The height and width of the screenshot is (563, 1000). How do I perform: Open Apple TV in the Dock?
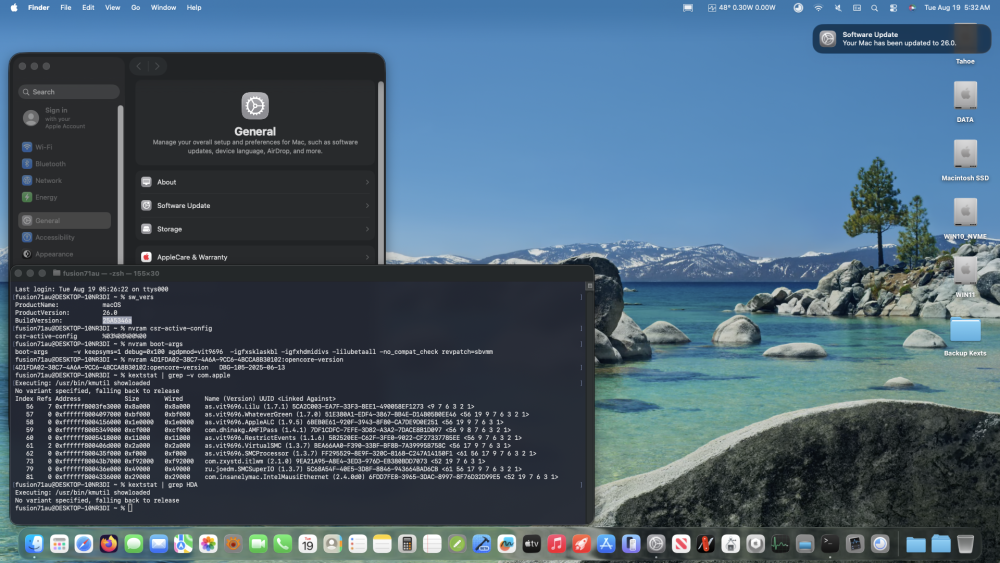[531, 544]
